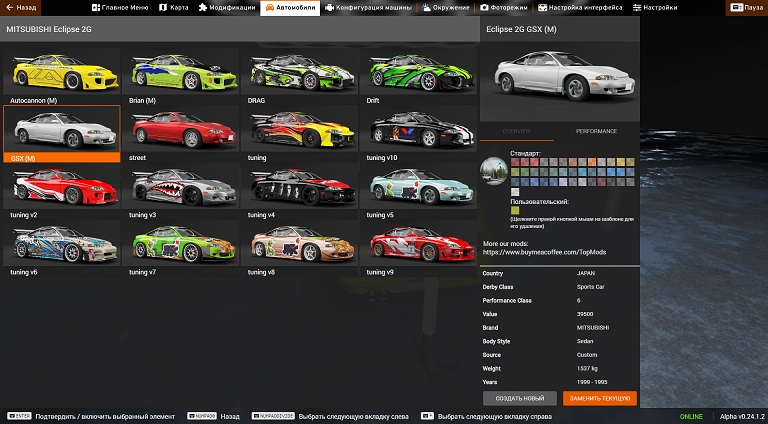Go to Модификации mods menu
768x424 pixels.
pyautogui.click(x=226, y=7)
